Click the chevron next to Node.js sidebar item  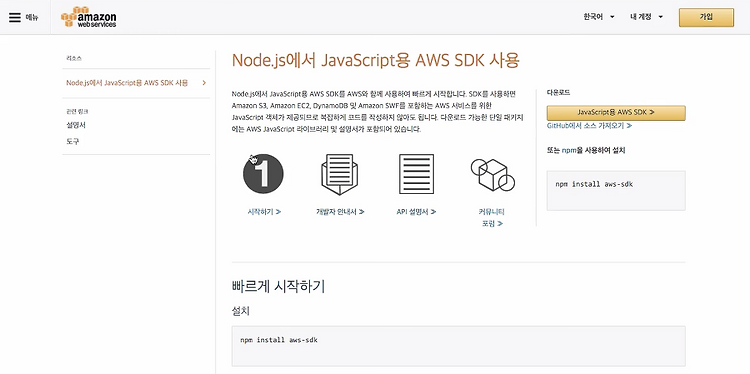204,83
